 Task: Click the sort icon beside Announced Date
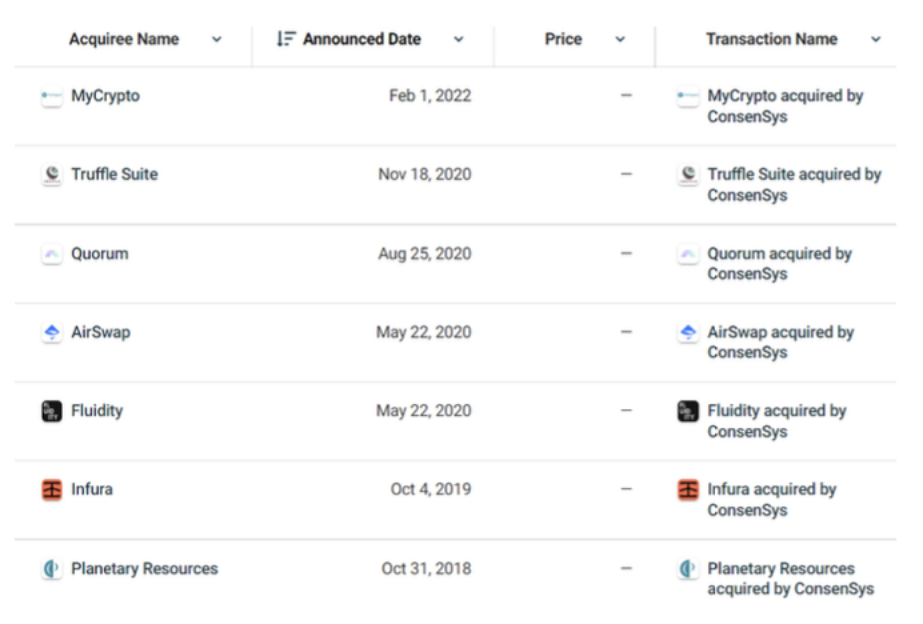pos(286,39)
